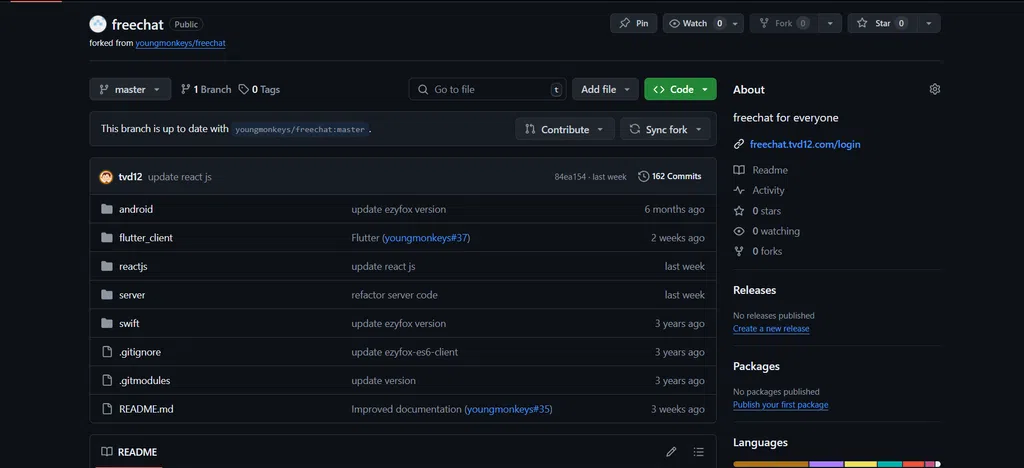The height and width of the screenshot is (468, 1024).
Task: Click the branch icon next to 1 Branch
Action: pos(185,89)
